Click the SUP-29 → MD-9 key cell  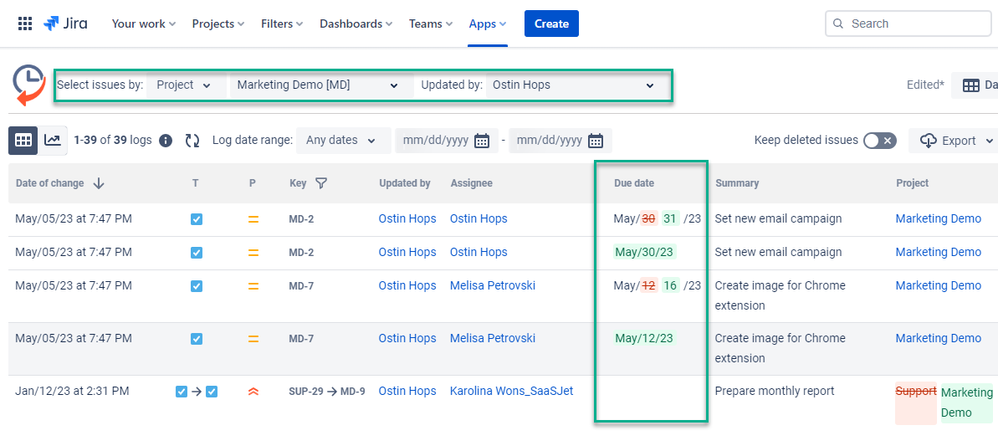click(327, 392)
